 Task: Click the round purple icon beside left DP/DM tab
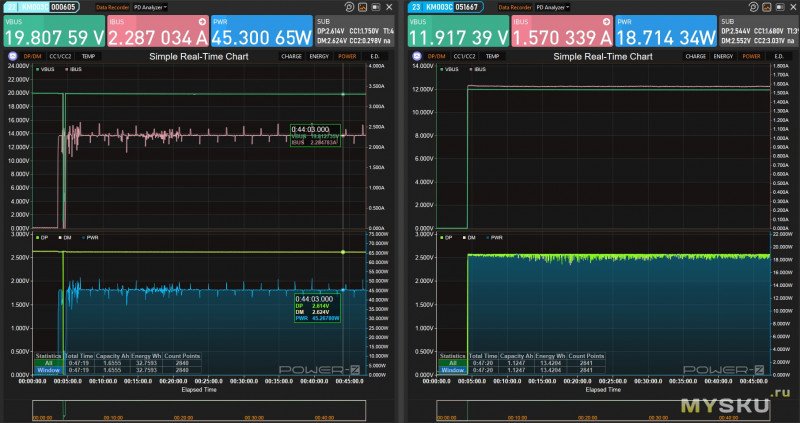[11, 57]
